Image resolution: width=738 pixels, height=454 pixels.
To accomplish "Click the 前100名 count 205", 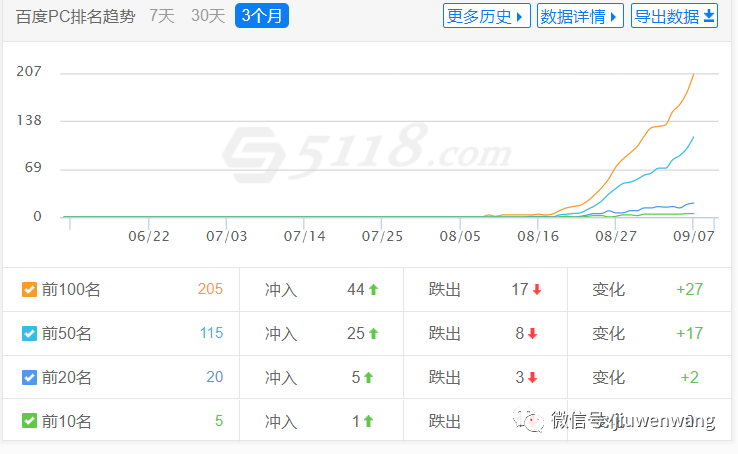I will coord(210,289).
